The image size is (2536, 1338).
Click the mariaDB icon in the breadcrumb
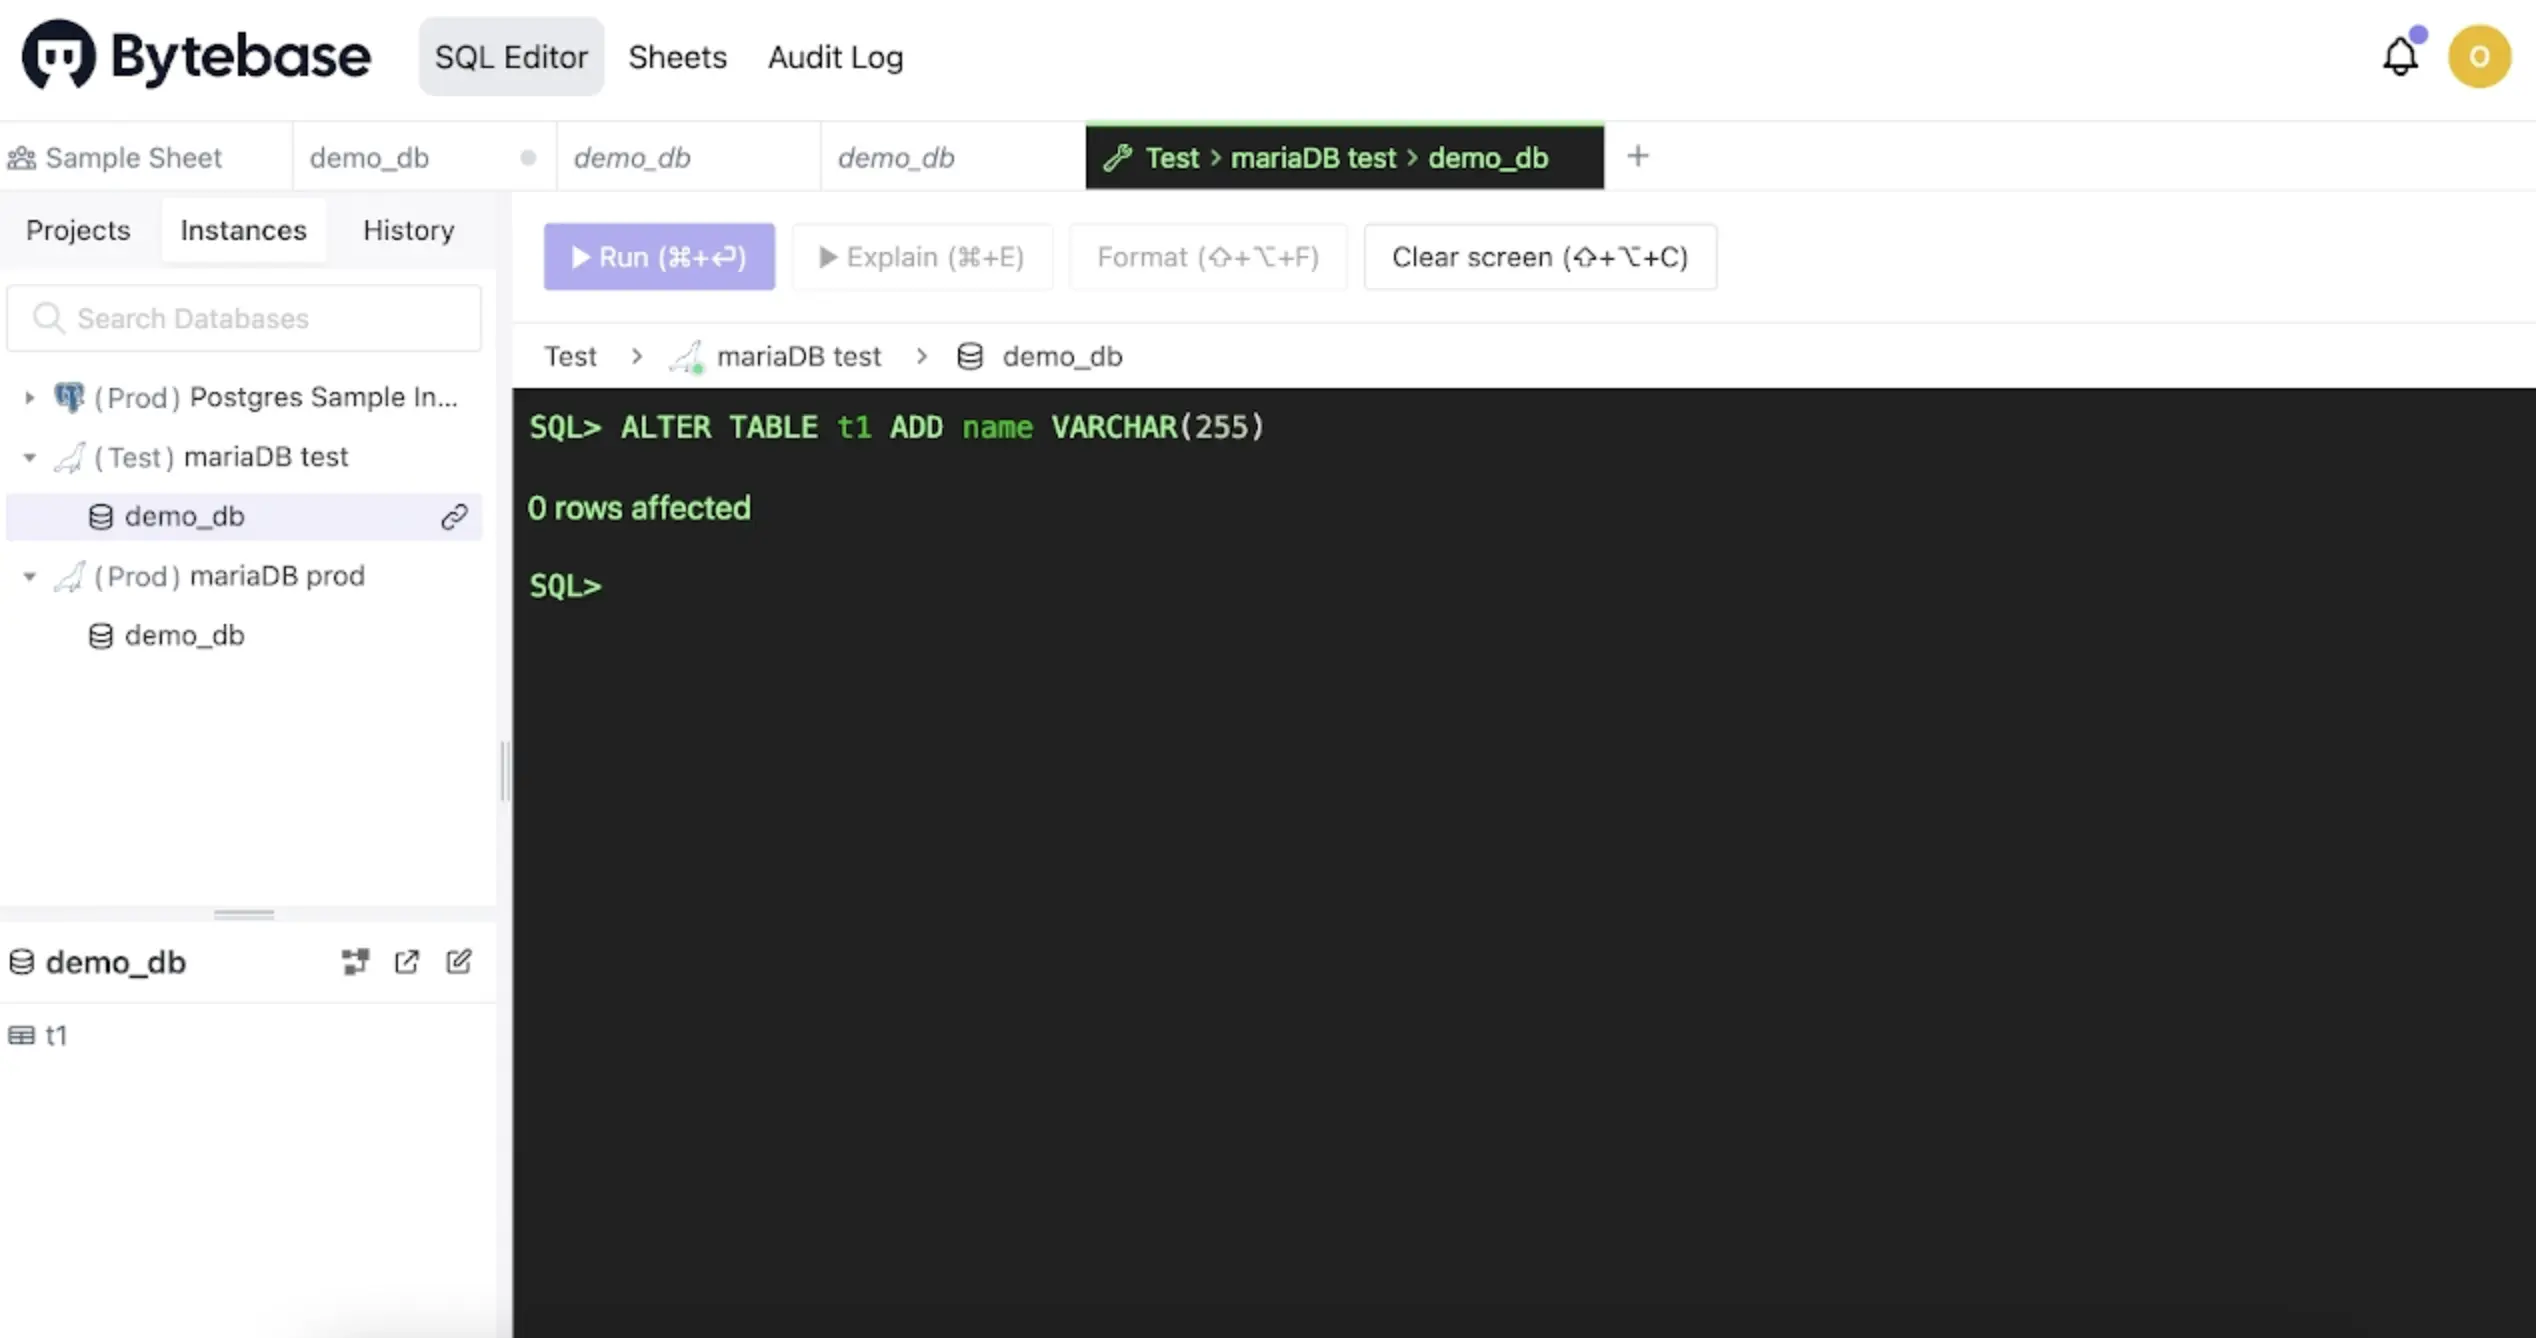pos(687,356)
